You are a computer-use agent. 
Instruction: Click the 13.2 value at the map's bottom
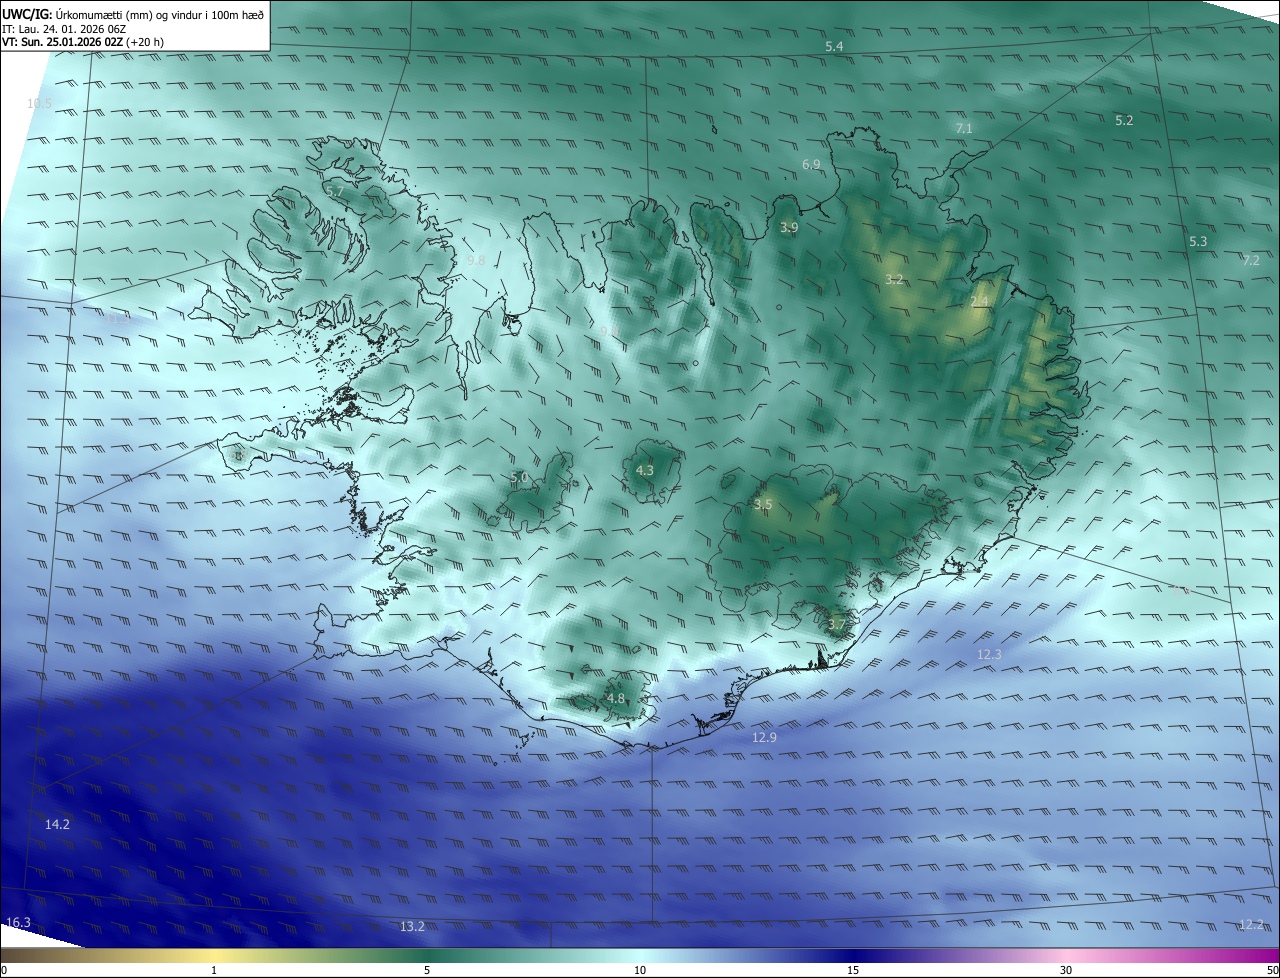point(412,927)
